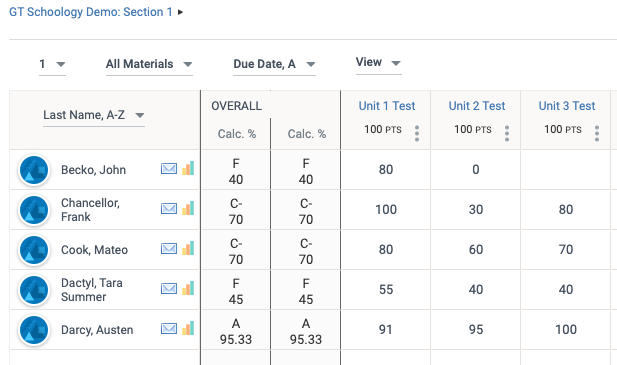Select Darcy's Unit 2 Test score 95
The width and height of the screenshot is (617, 365).
point(476,330)
